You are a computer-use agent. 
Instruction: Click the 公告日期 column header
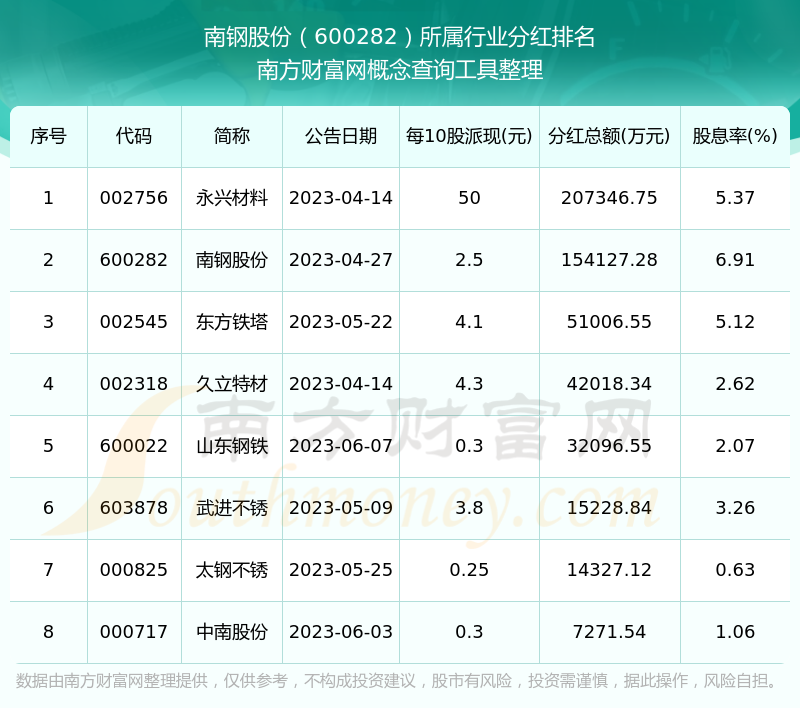click(x=340, y=136)
